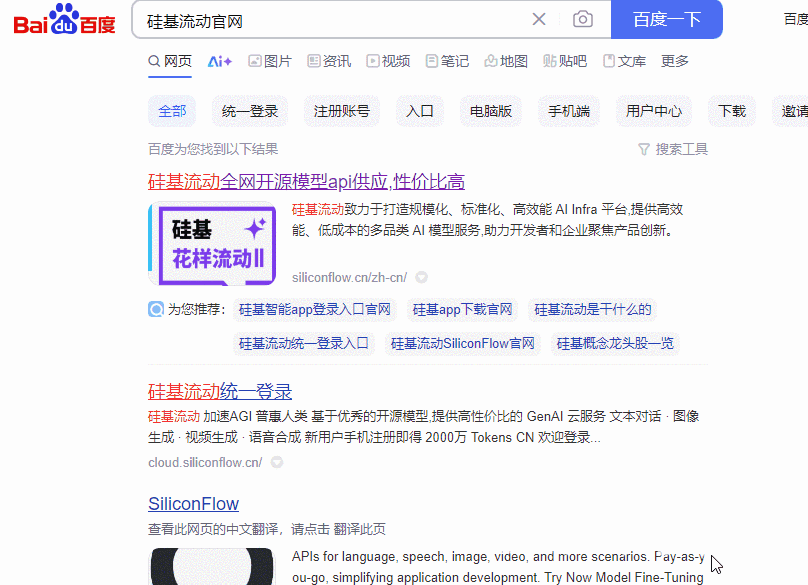The width and height of the screenshot is (808, 585).
Task: Select the 电脑版 filter chip
Action: (491, 111)
